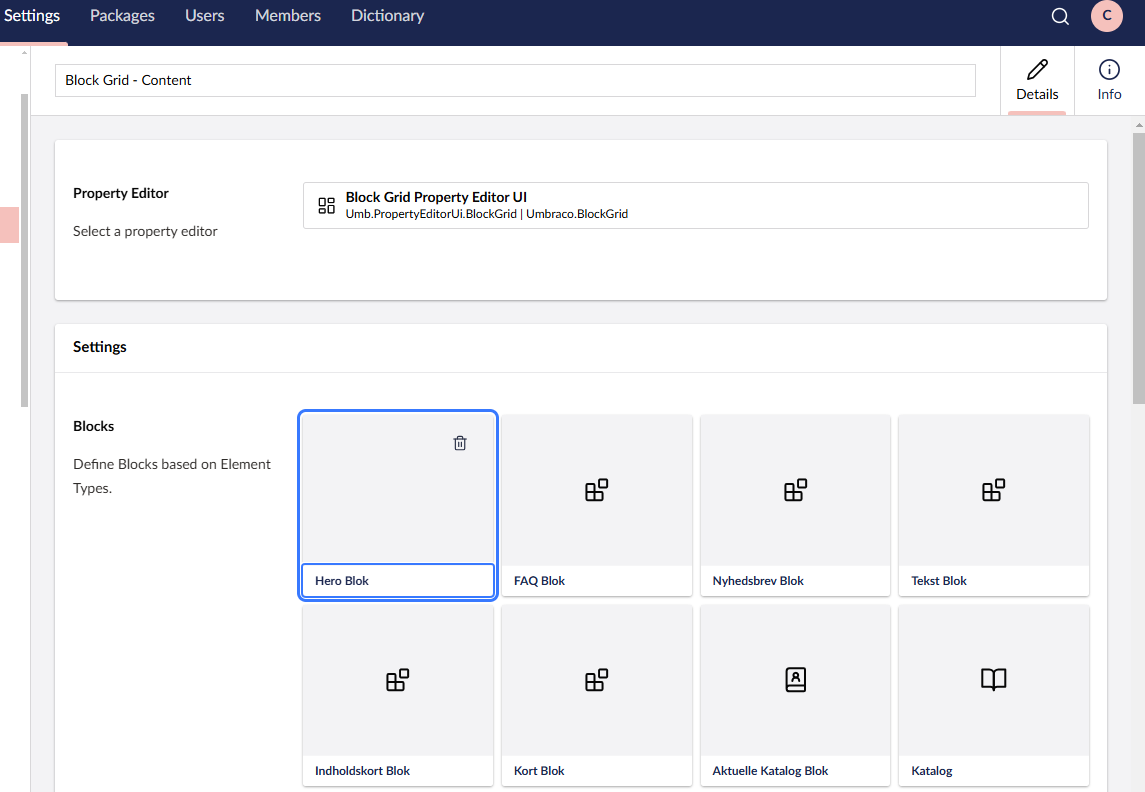Click the main vertical scrollbar

(x=1138, y=268)
